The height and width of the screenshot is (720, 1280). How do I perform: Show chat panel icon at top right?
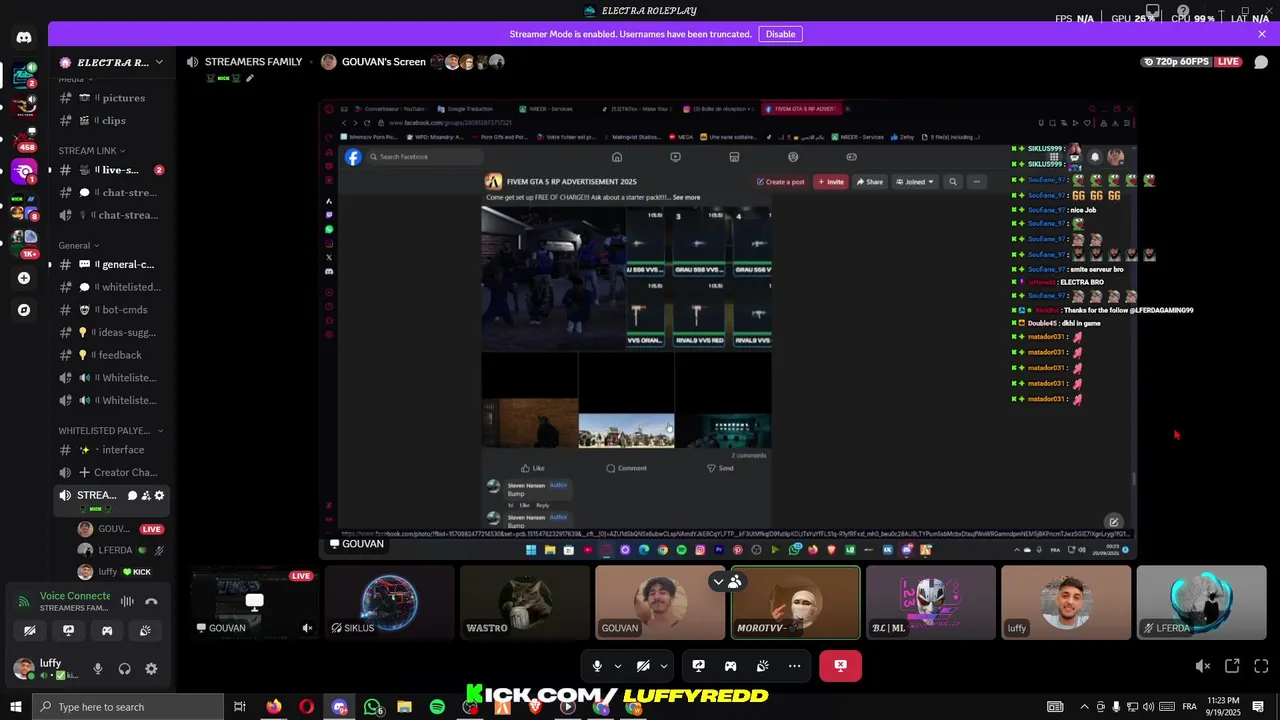[1261, 62]
